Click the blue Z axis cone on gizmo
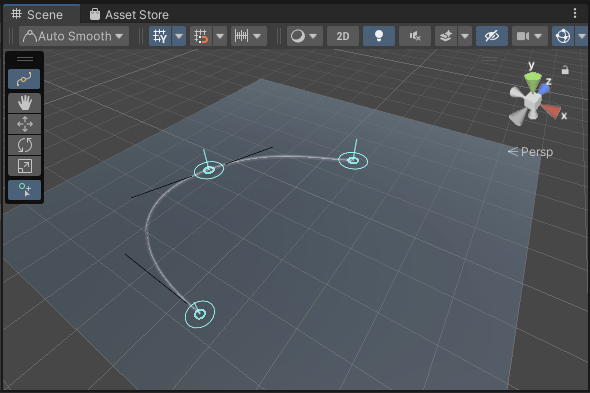Screen dimensions: 590x393 (x=544, y=89)
